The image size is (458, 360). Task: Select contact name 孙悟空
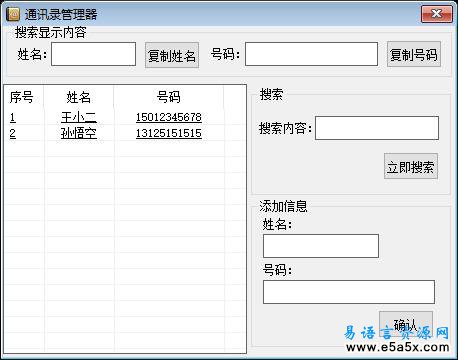point(79,133)
